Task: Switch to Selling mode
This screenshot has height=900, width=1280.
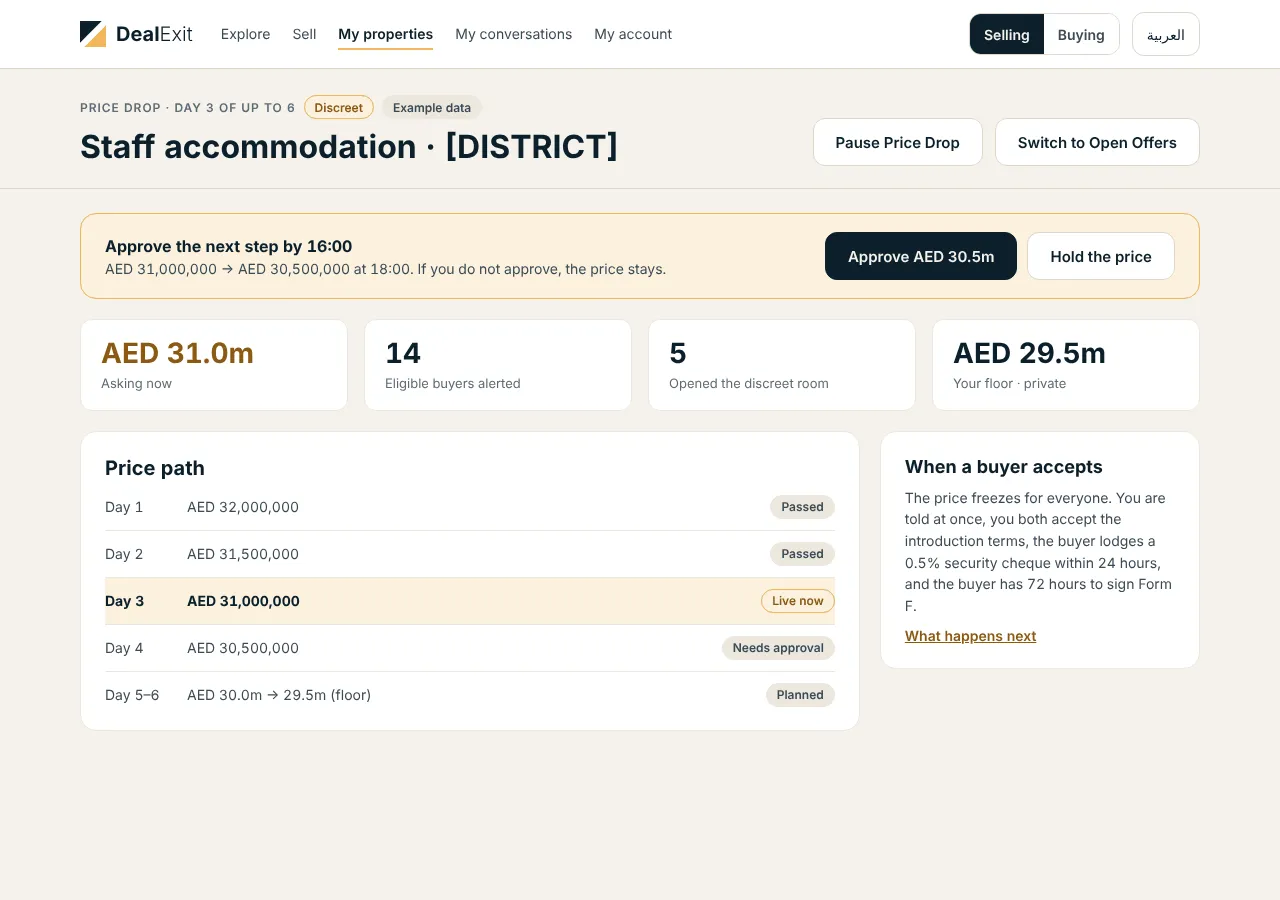Action: click(x=1006, y=34)
